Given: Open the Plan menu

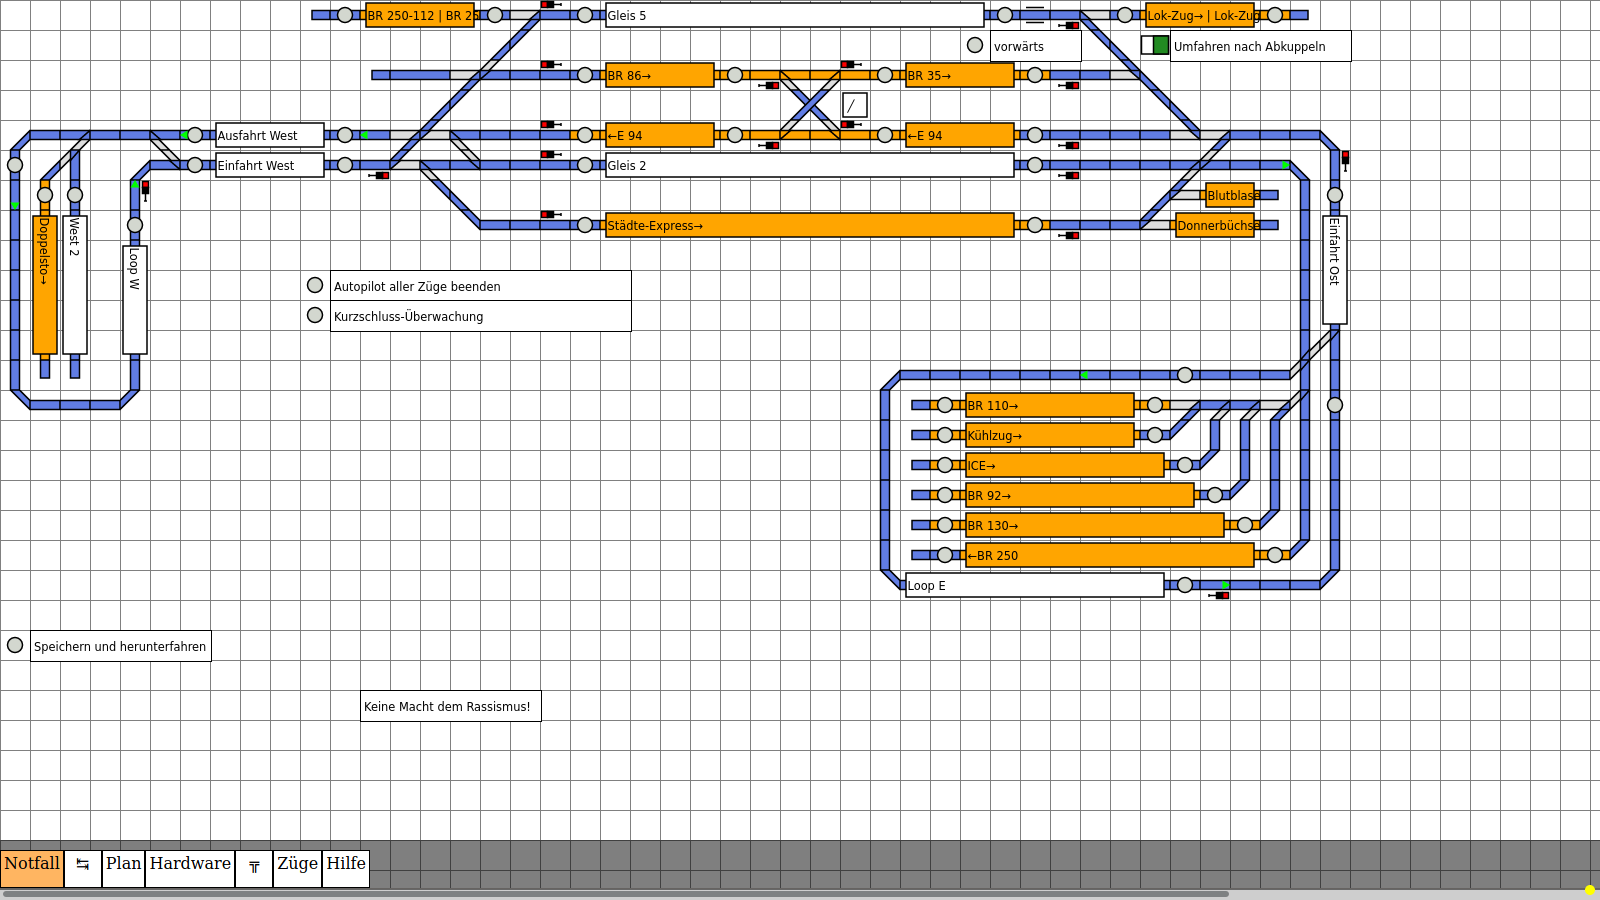Looking at the screenshot, I should click(124, 865).
